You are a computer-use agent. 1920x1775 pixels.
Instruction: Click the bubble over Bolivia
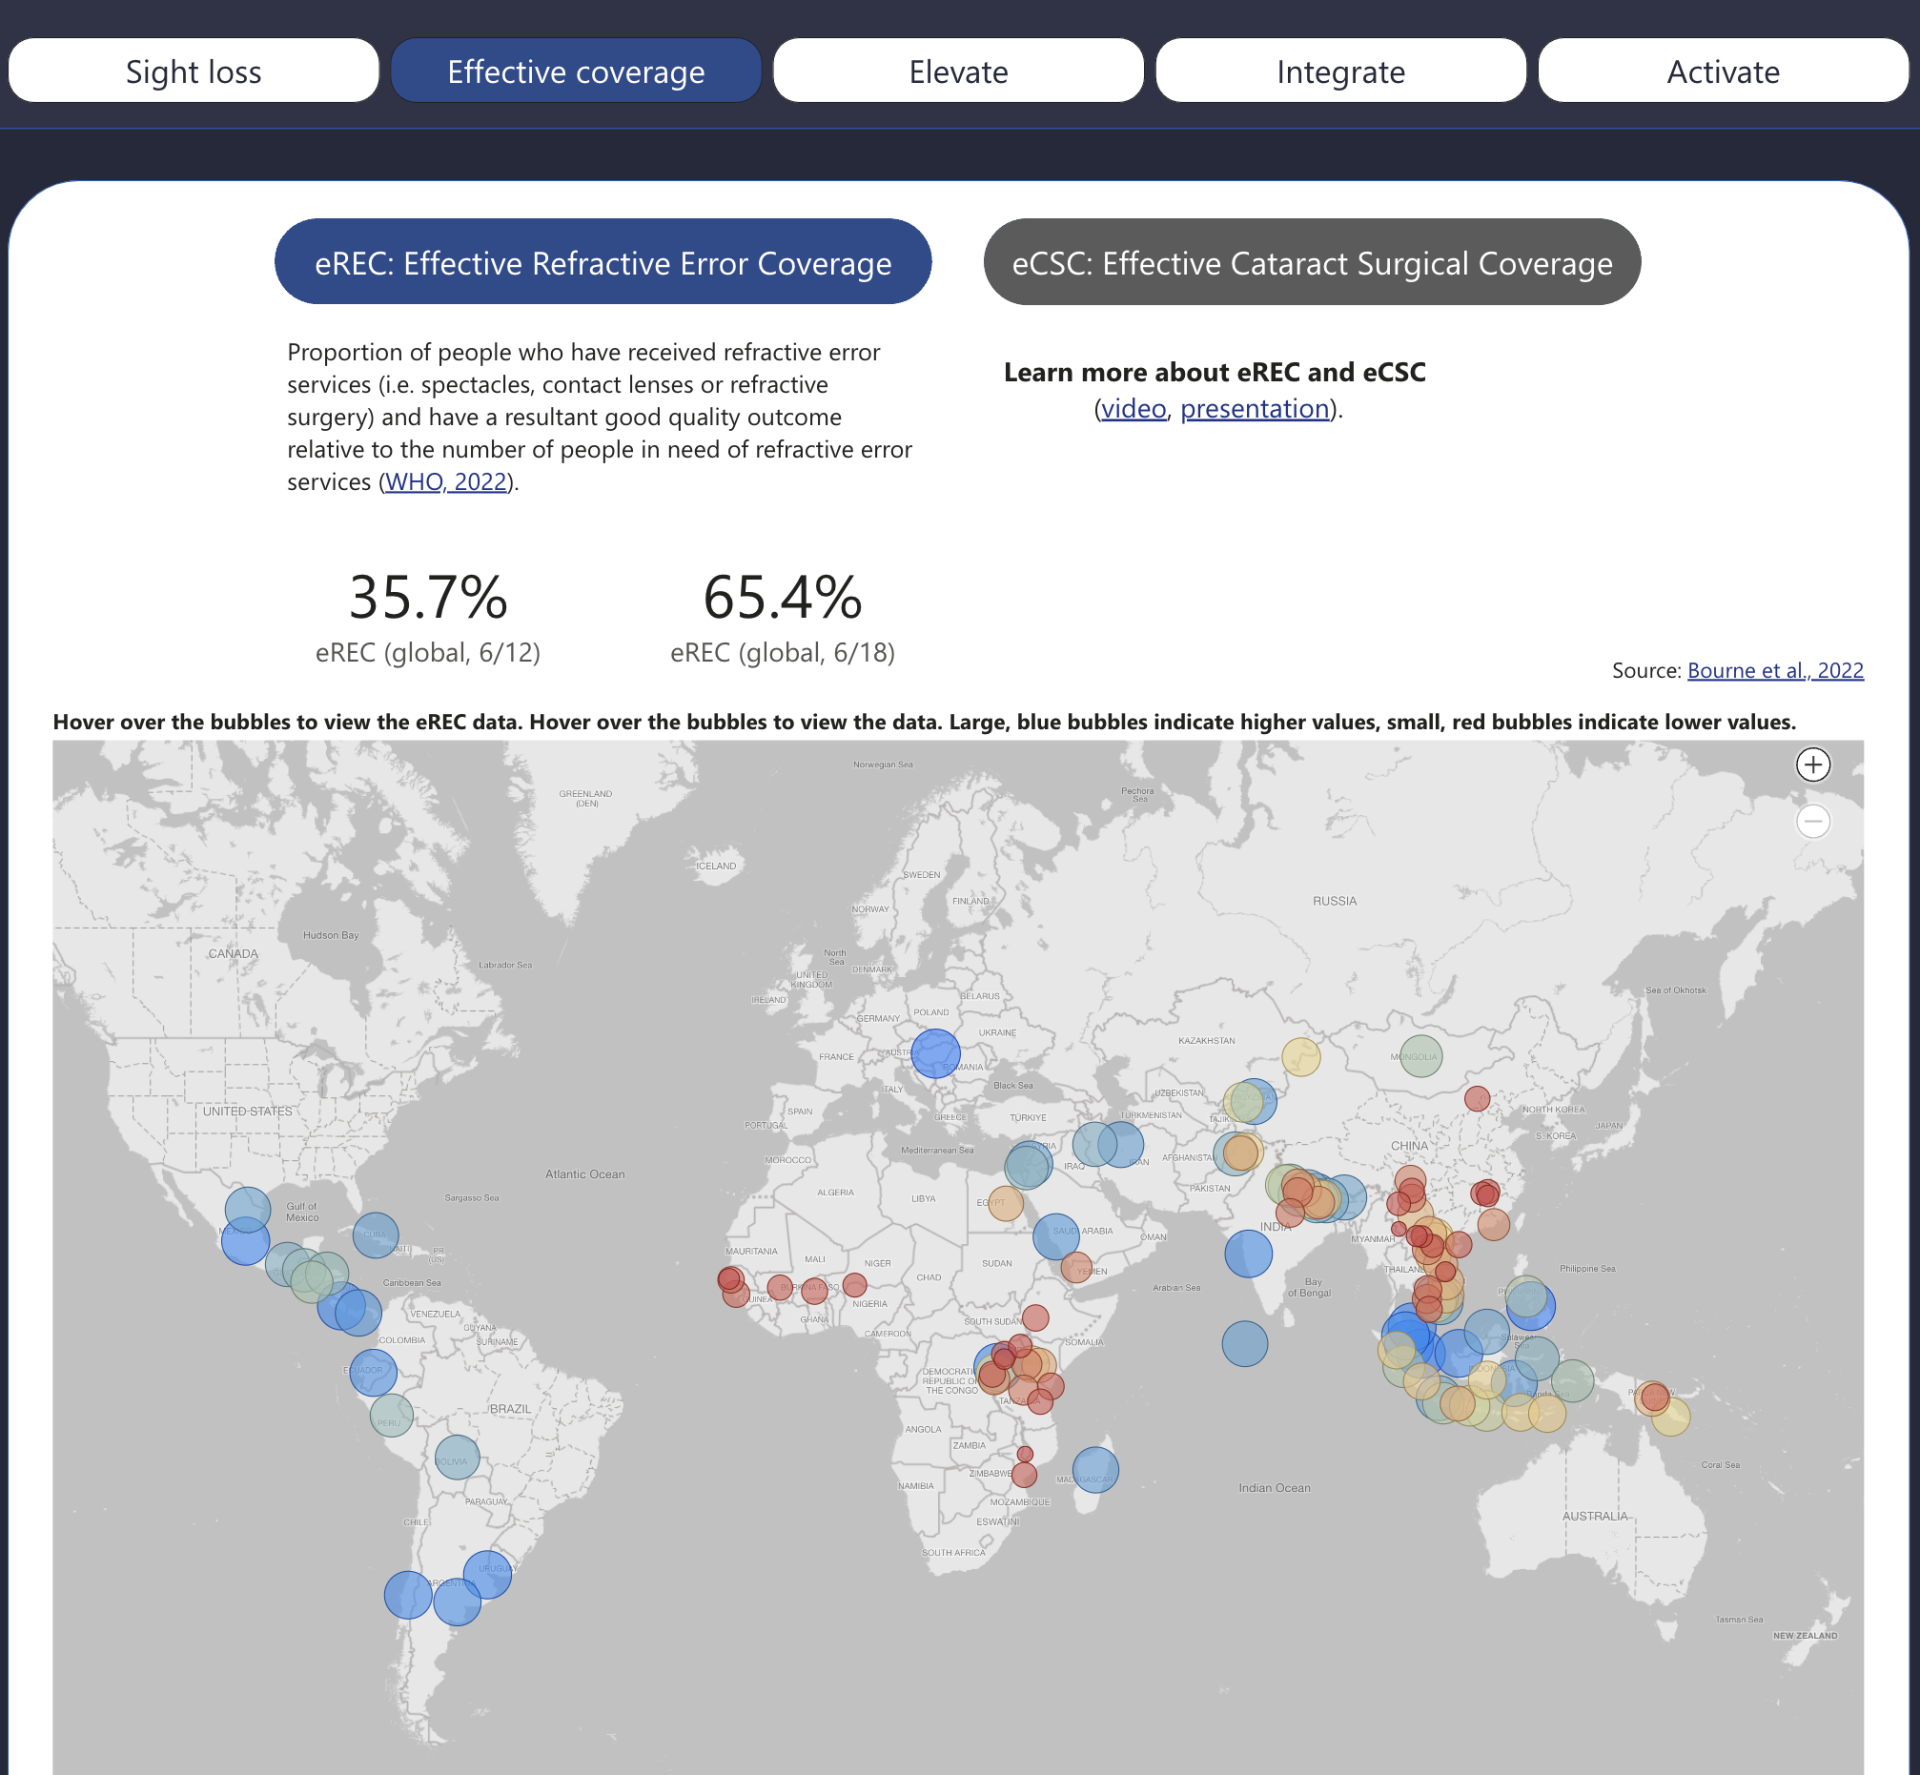457,1457
